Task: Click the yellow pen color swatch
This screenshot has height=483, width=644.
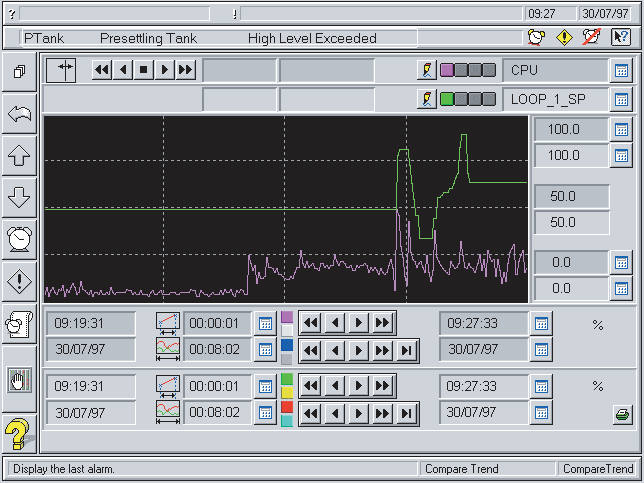Action: [287, 392]
